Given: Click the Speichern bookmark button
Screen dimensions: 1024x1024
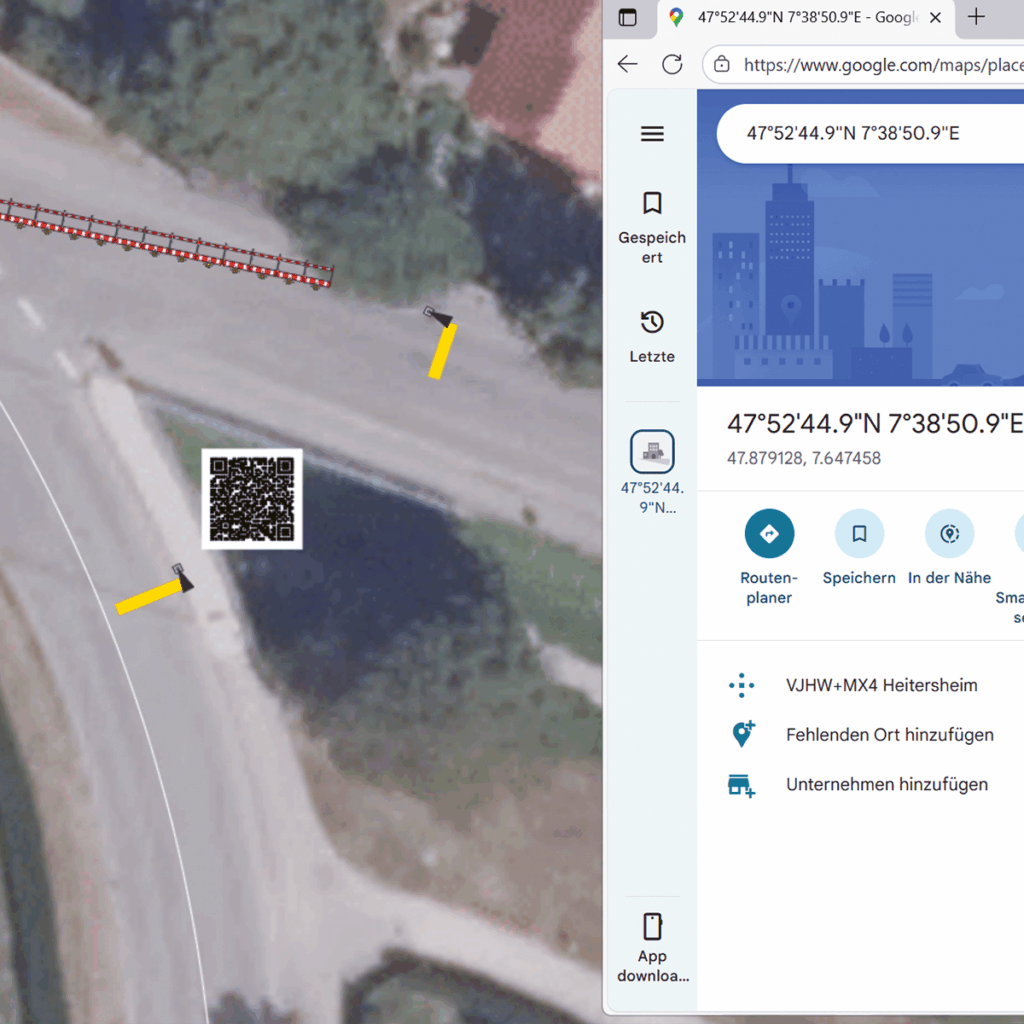Looking at the screenshot, I should 859,534.
